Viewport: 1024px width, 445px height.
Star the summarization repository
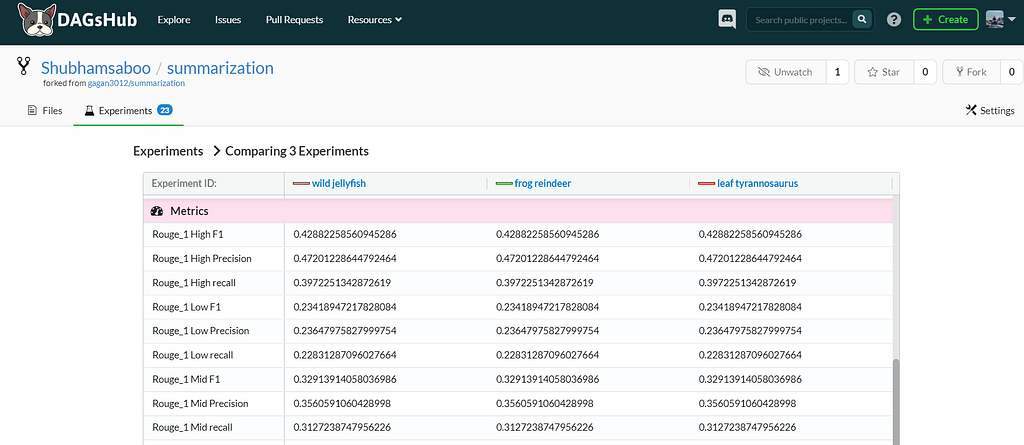883,72
